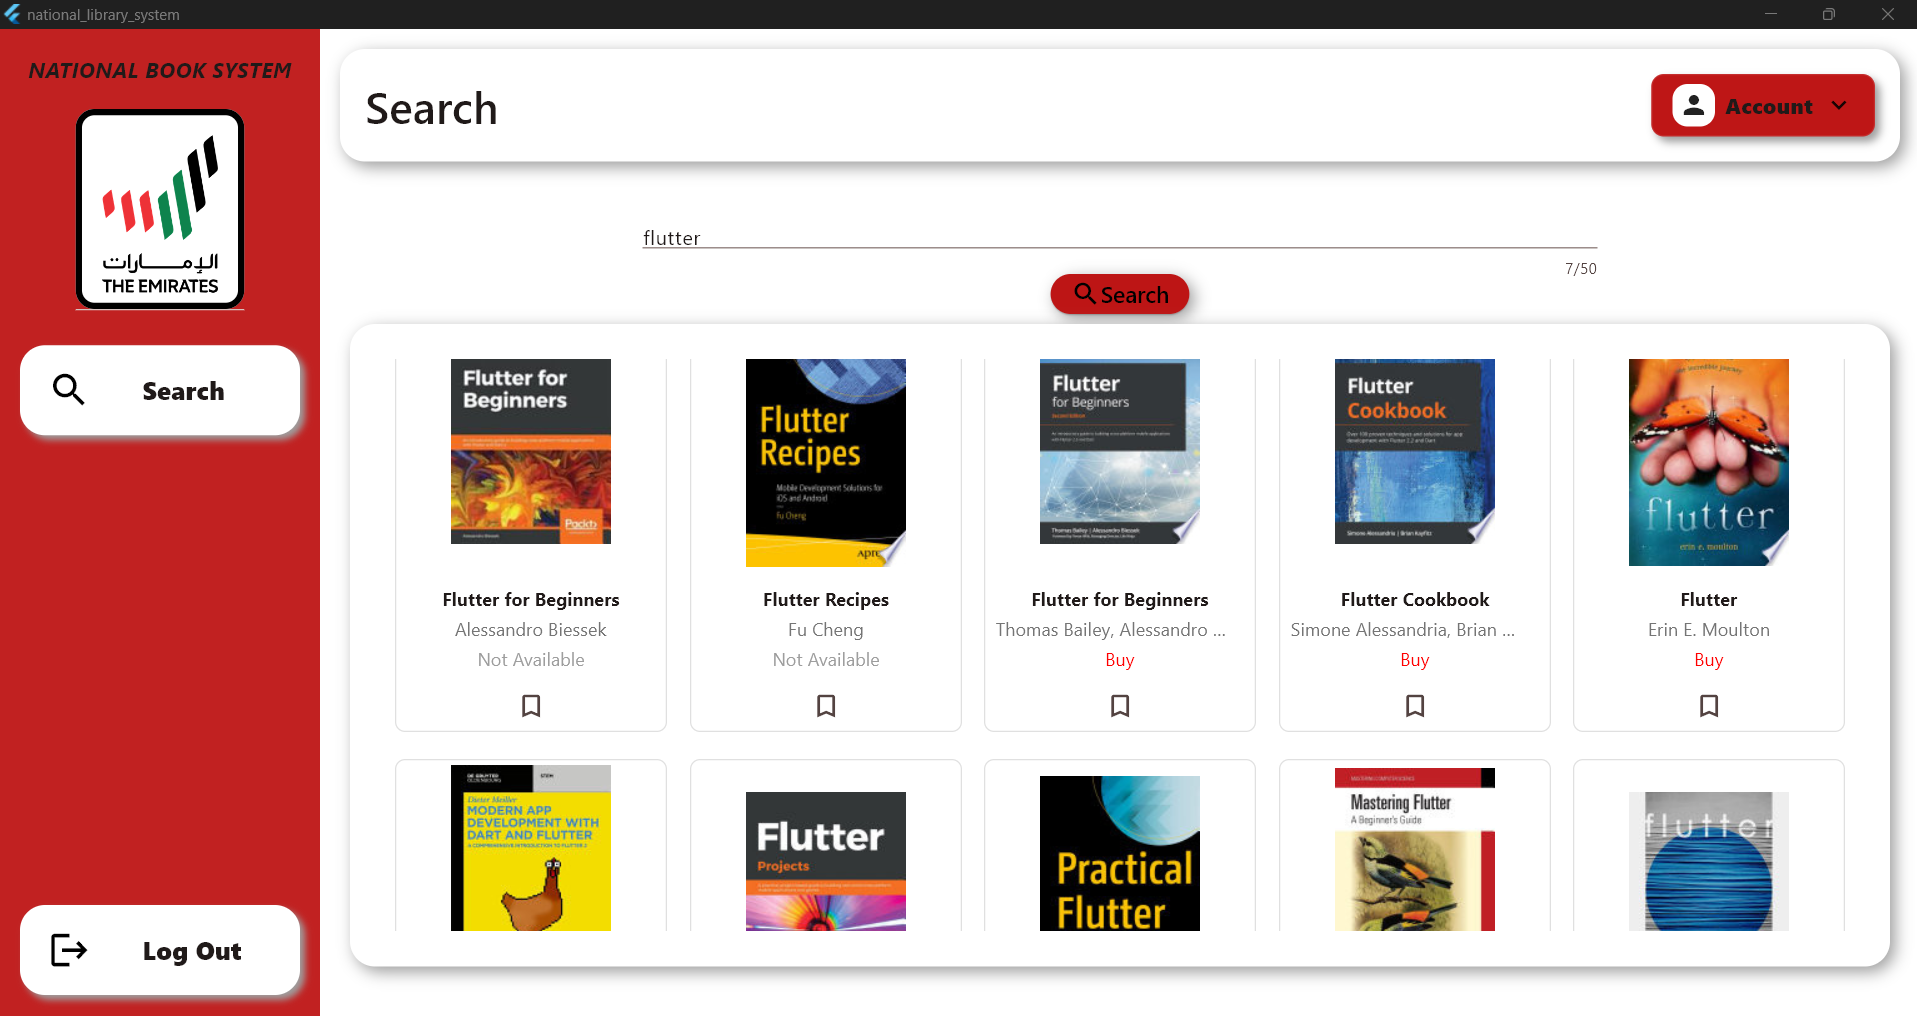The width and height of the screenshot is (1917, 1016).
Task: Click Not Available under Flutter Recipes
Action: pyautogui.click(x=826, y=660)
